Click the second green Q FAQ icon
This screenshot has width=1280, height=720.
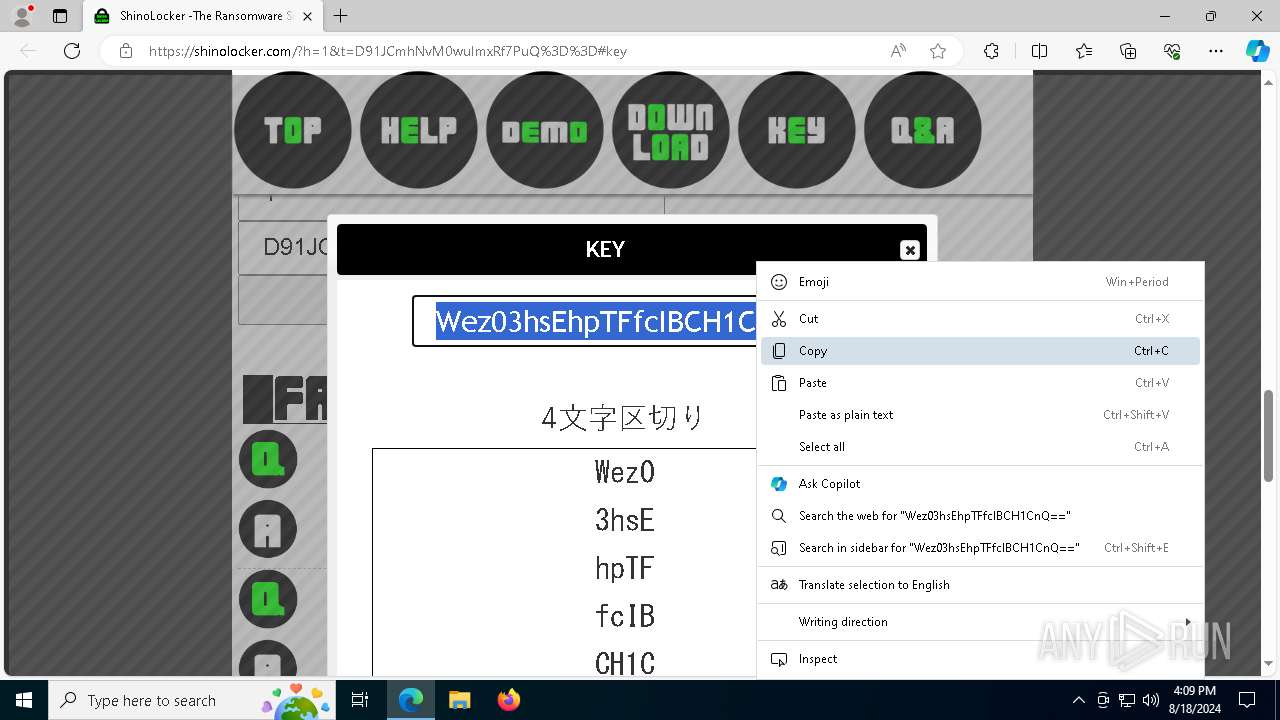[x=268, y=599]
